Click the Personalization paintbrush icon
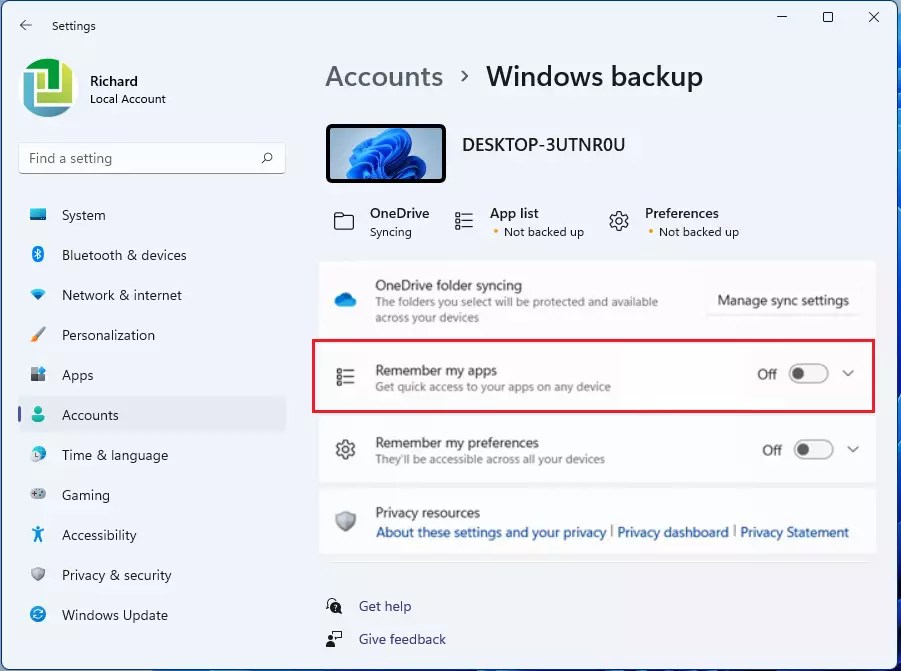901x671 pixels. [38, 334]
